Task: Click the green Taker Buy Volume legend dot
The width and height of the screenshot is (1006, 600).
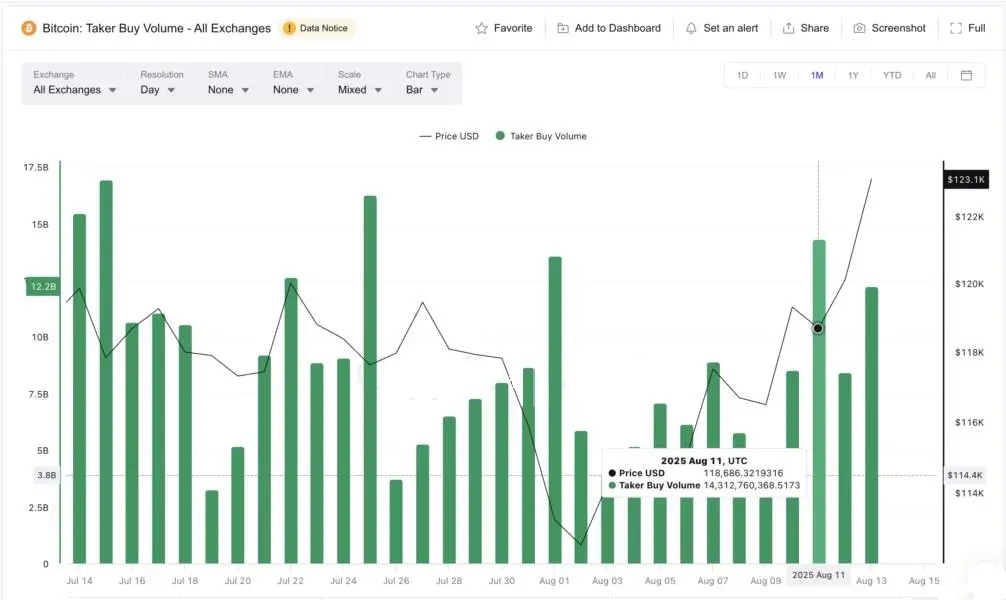Action: coord(500,136)
